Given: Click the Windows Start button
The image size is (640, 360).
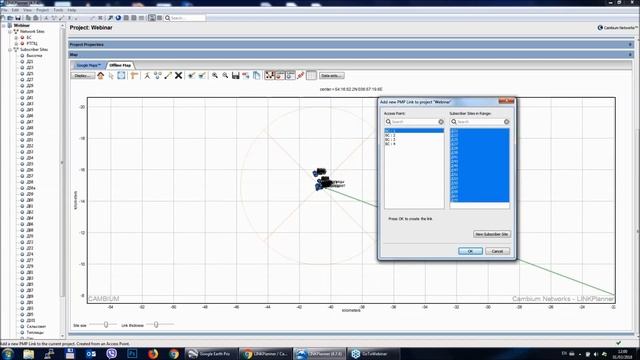Looking at the screenshot, I should tap(7, 353).
